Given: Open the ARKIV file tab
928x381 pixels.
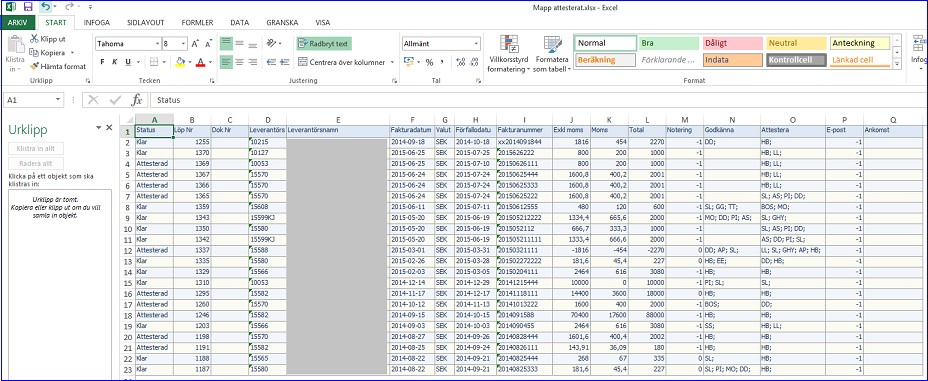Looking at the screenshot, I should (x=18, y=22).
